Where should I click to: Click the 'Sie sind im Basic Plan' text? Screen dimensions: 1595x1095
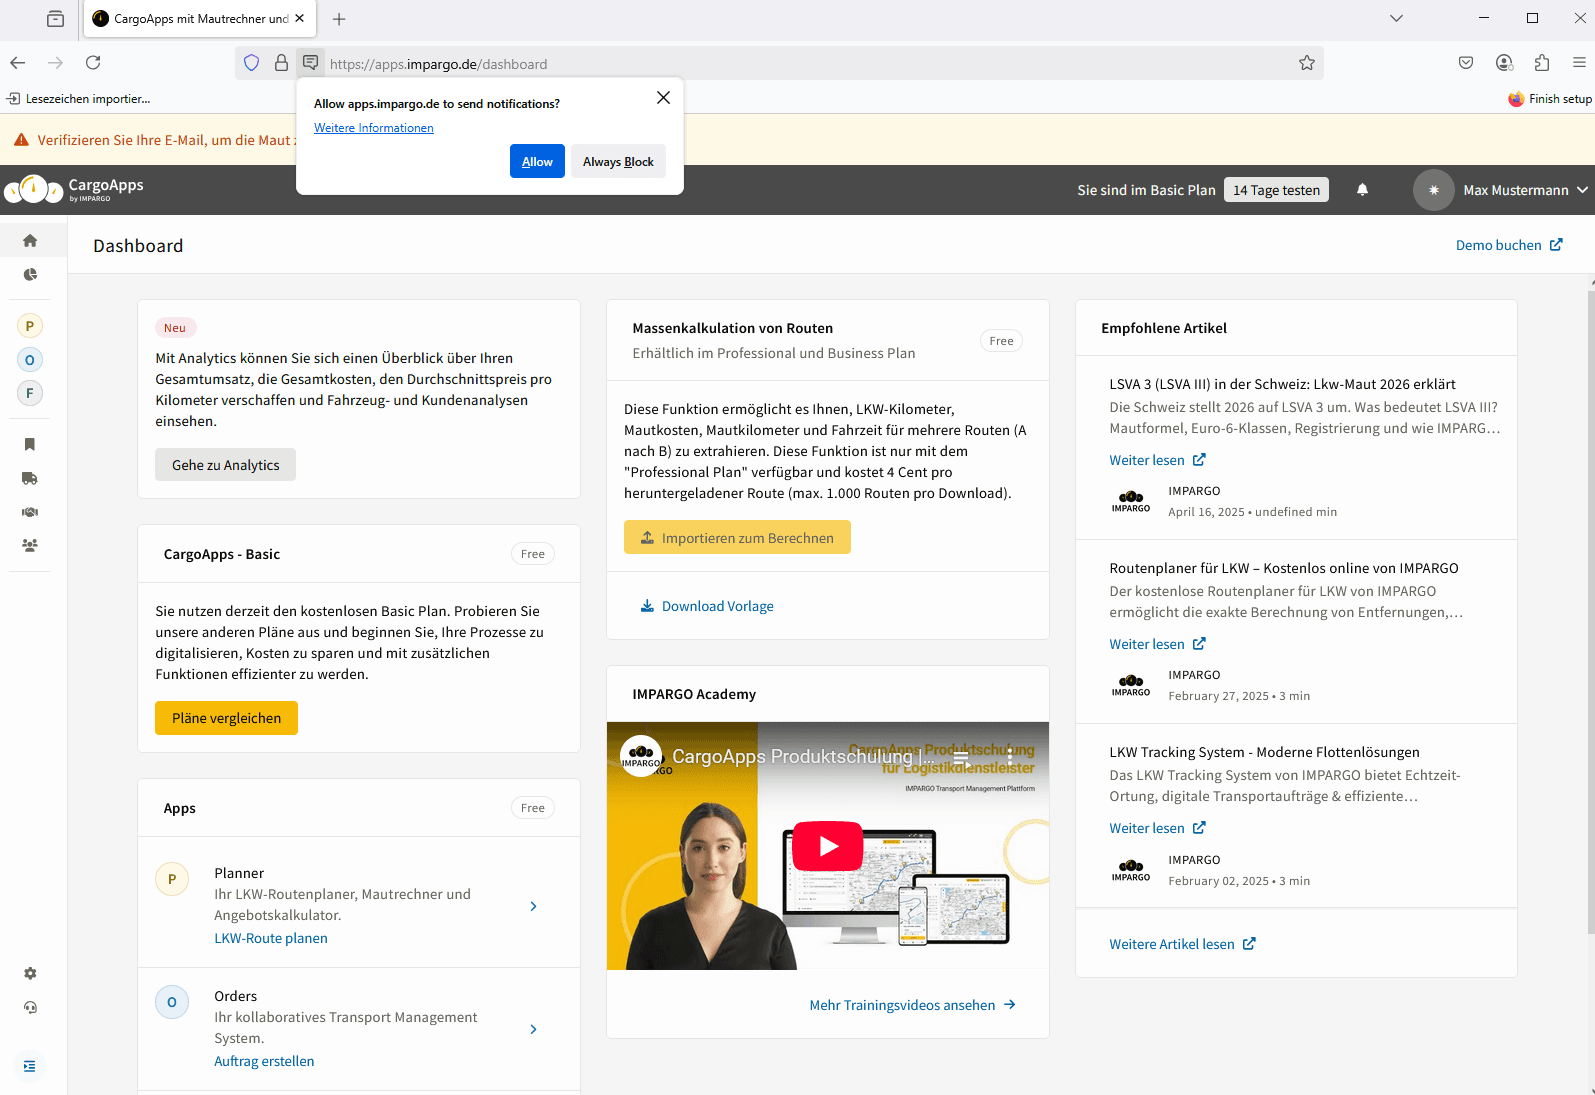(1146, 190)
